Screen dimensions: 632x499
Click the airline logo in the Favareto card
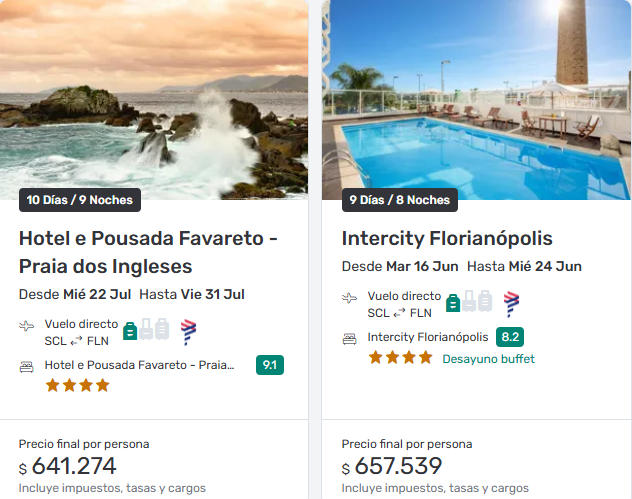pyautogui.click(x=188, y=332)
